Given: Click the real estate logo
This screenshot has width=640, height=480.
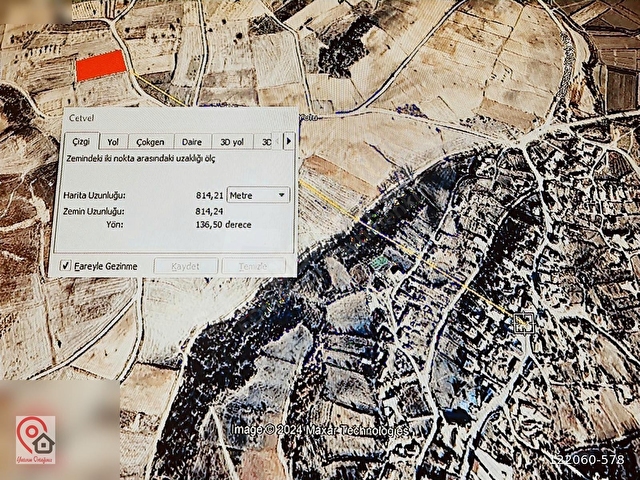Looking at the screenshot, I should pos(36,440).
